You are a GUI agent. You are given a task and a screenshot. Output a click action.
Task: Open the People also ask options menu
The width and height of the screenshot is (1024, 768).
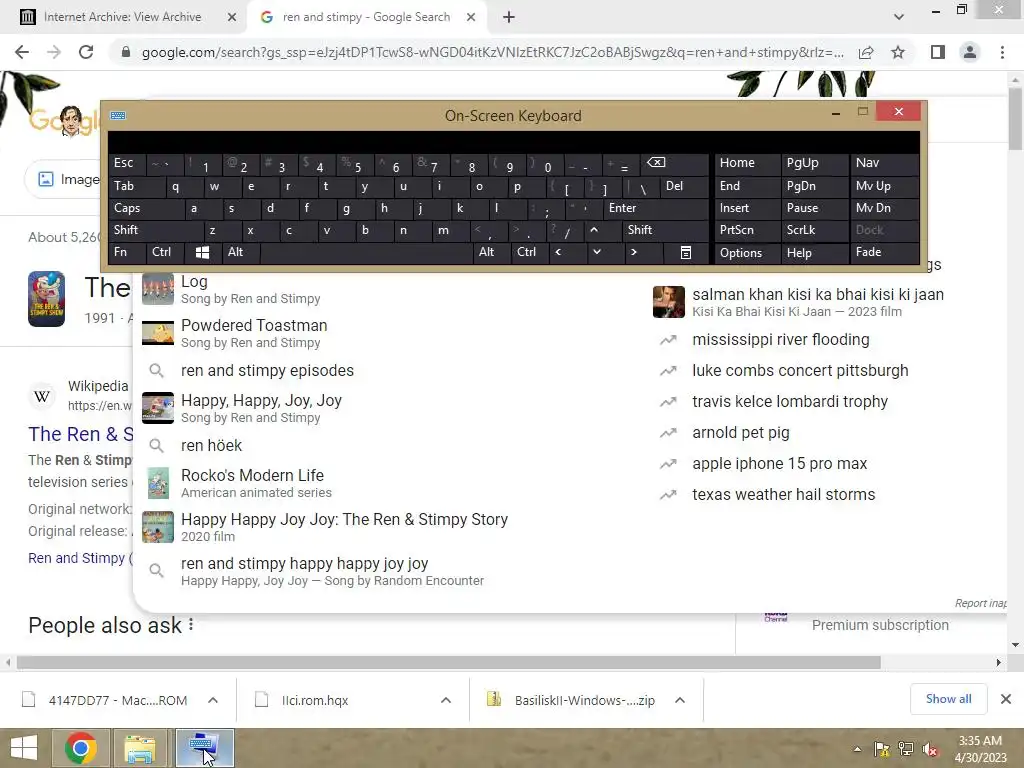(x=191, y=624)
